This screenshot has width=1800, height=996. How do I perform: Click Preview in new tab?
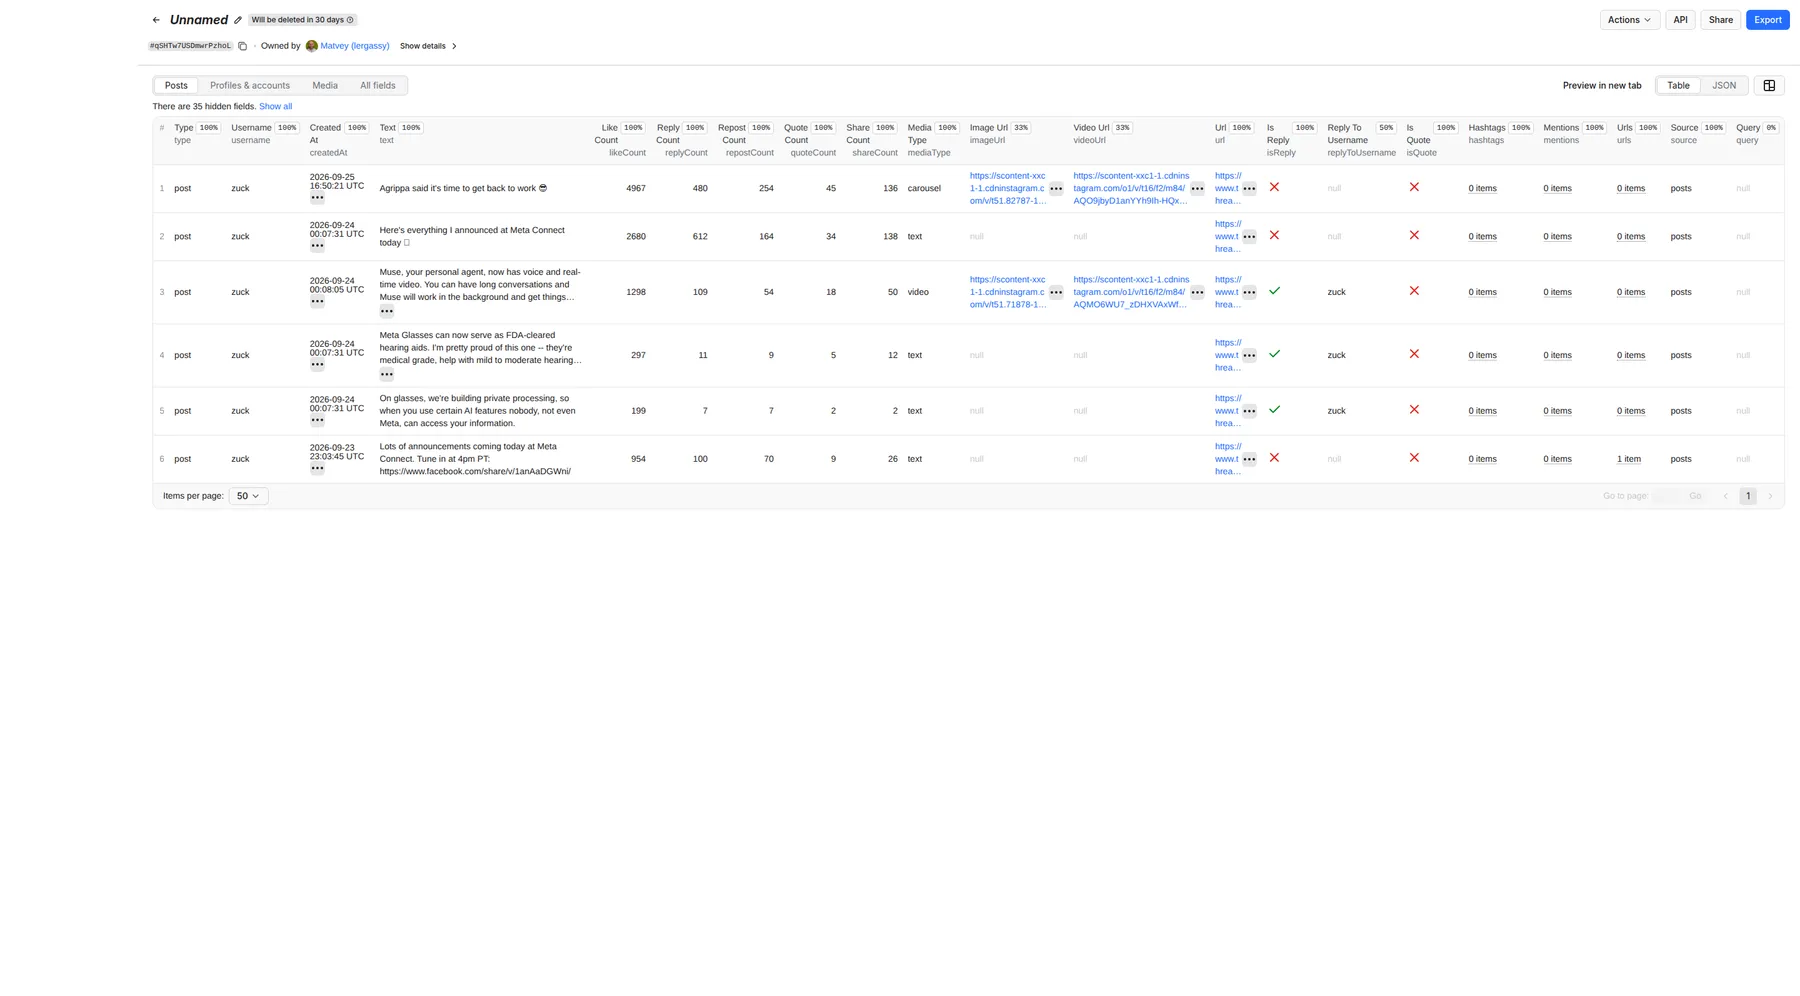pyautogui.click(x=1602, y=86)
